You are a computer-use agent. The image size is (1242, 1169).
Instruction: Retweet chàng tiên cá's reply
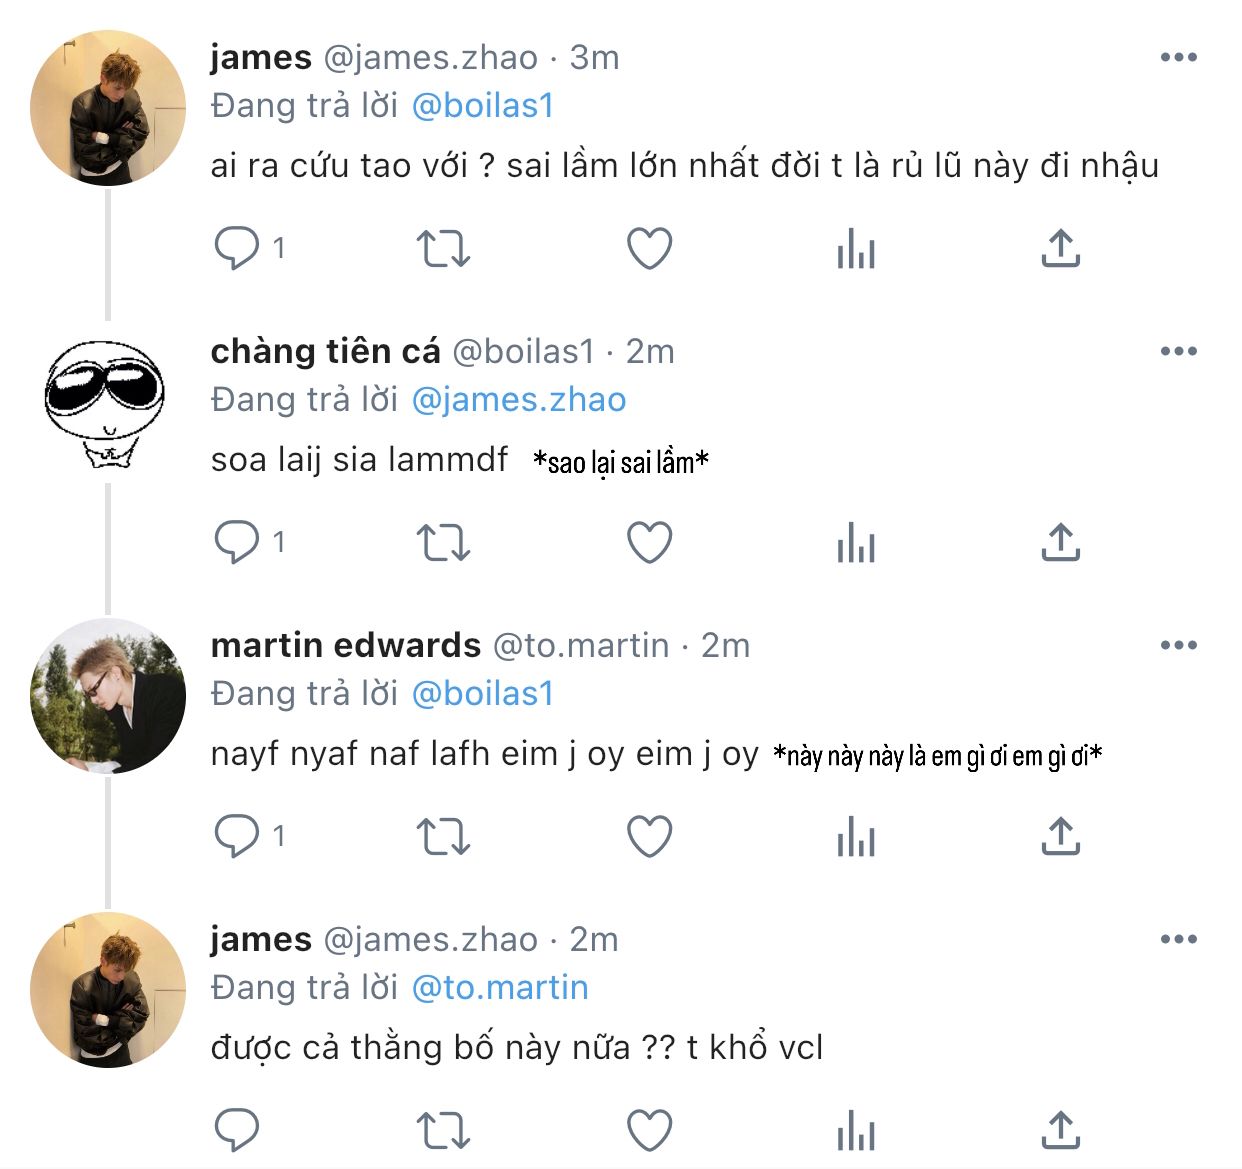[x=443, y=542]
